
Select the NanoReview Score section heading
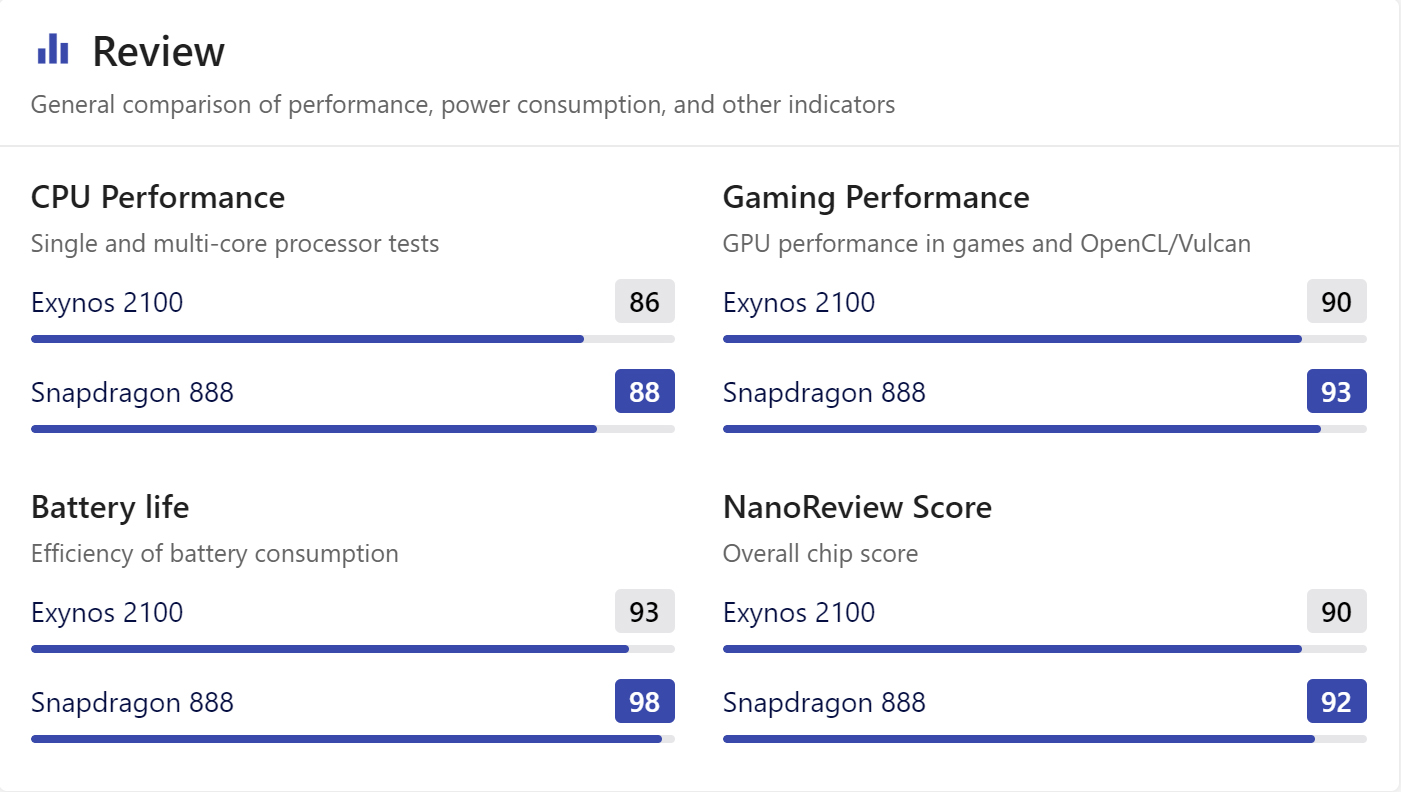[857, 507]
